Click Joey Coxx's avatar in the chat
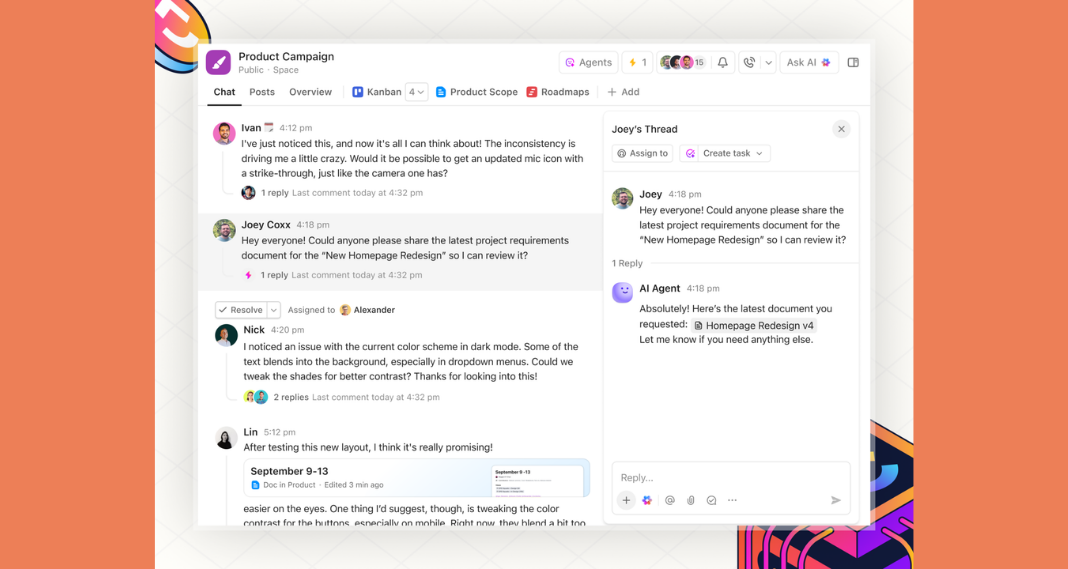Screen dimensions: 1068x569 click(224, 230)
